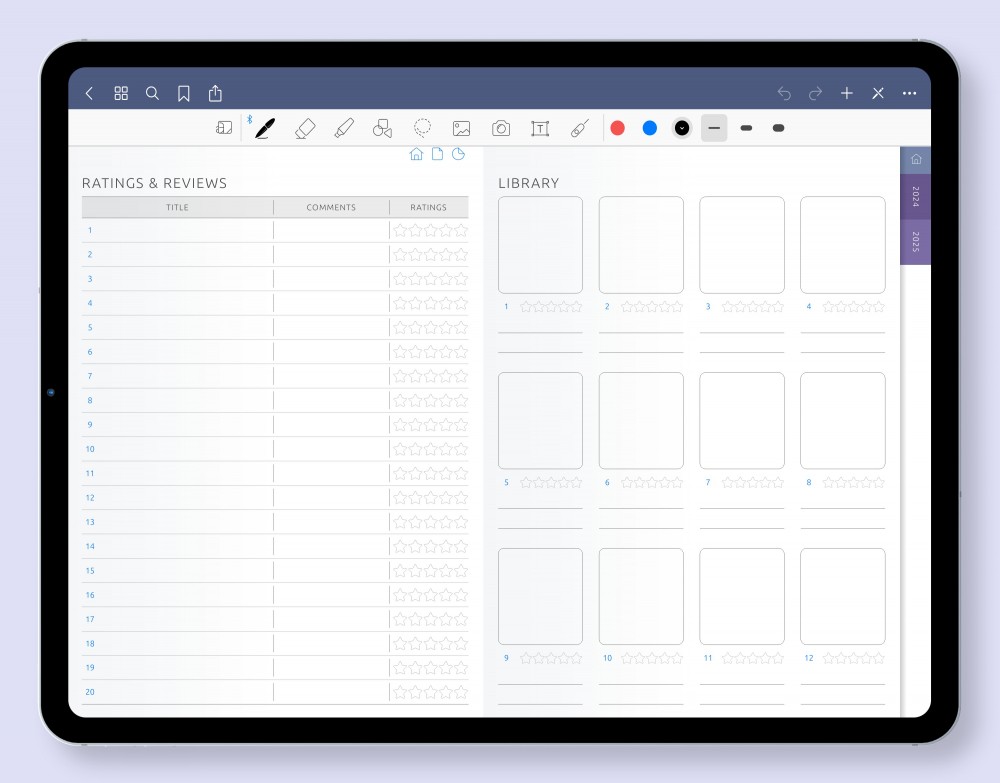Click the TITLE column header

click(177, 207)
